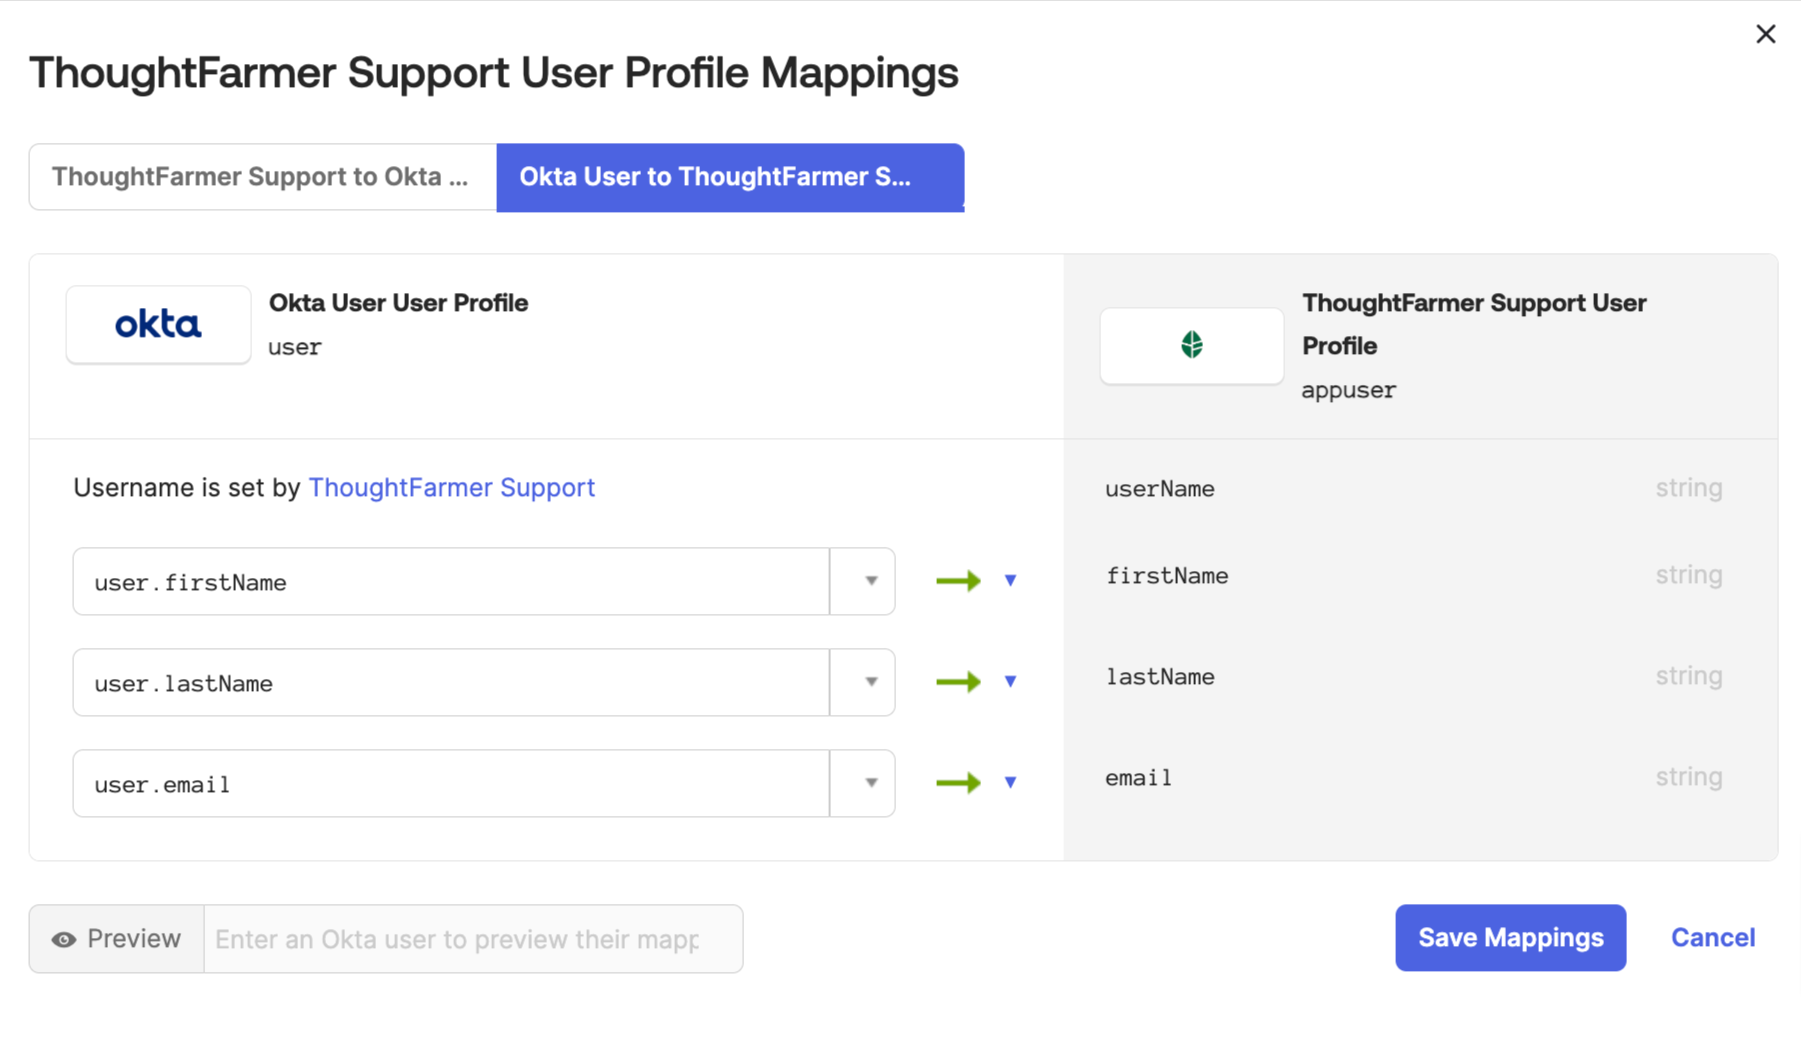Switch to ThoughtFarmer Support to Okta tab
The image size is (1801, 1042).
pos(263,177)
